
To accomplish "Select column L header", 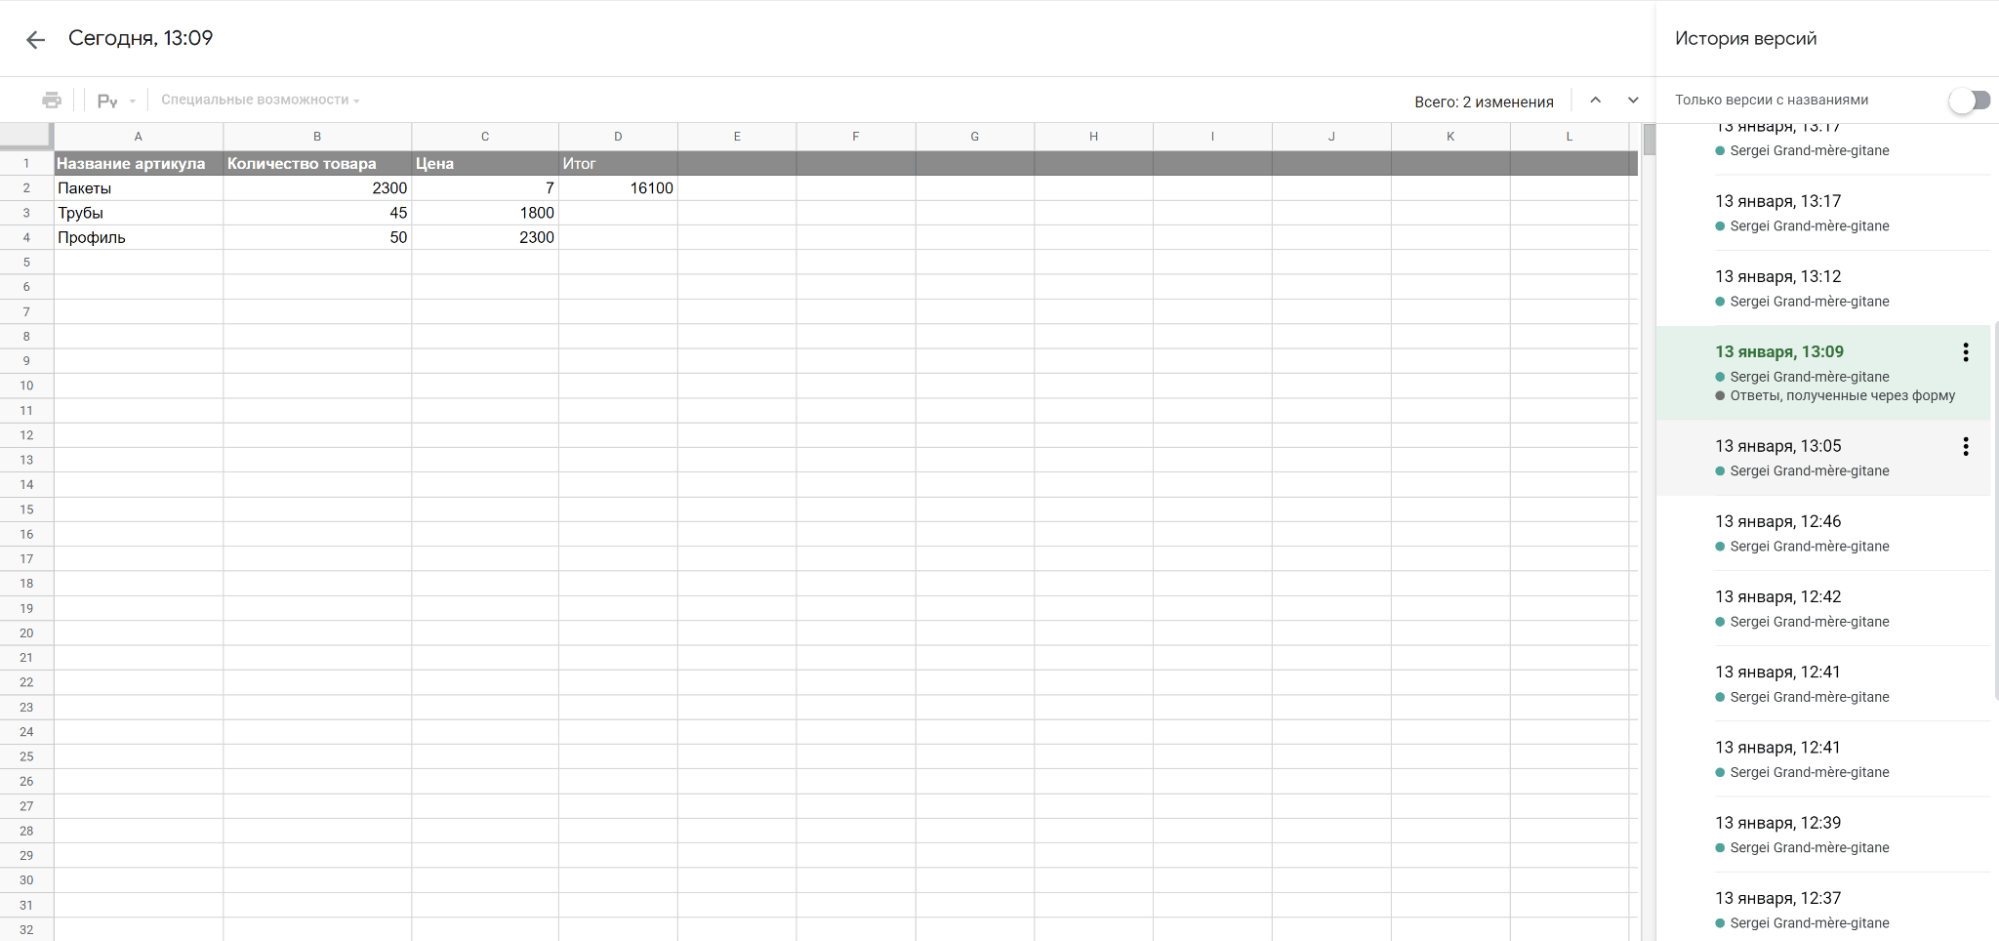I will click(1569, 137).
